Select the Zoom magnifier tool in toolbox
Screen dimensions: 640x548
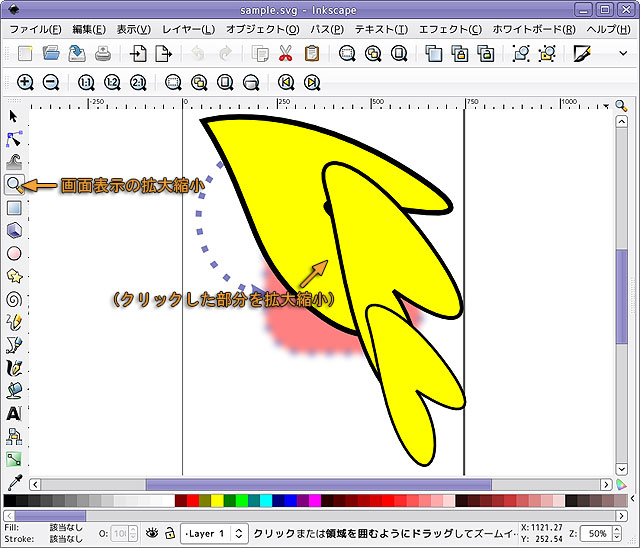click(x=14, y=185)
